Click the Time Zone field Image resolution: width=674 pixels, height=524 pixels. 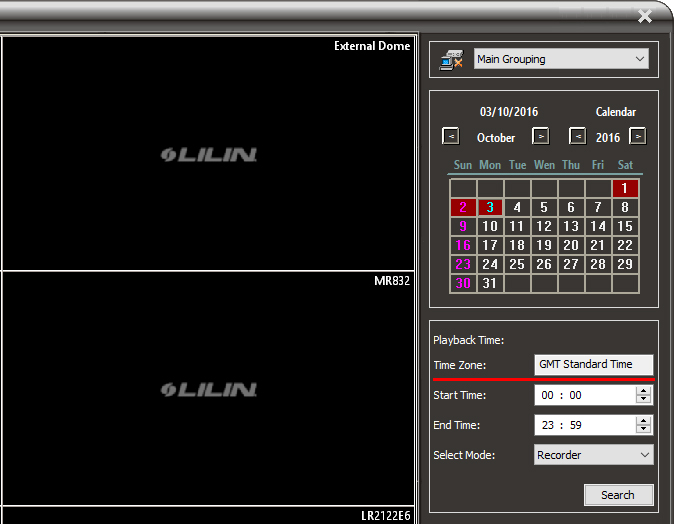(x=593, y=365)
